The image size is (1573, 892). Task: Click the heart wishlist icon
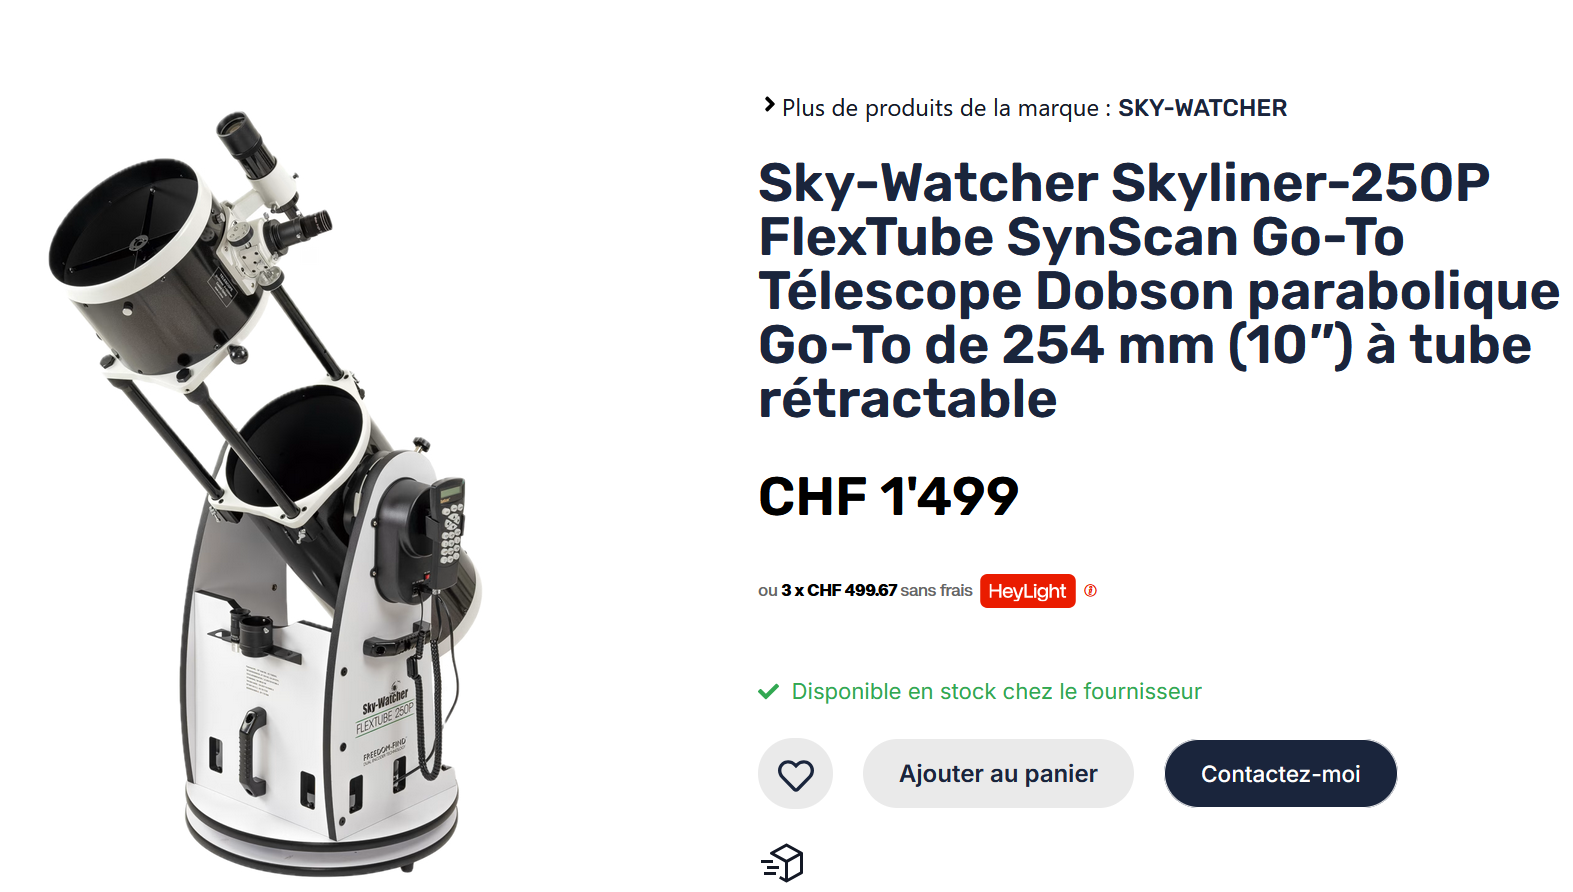pos(796,774)
